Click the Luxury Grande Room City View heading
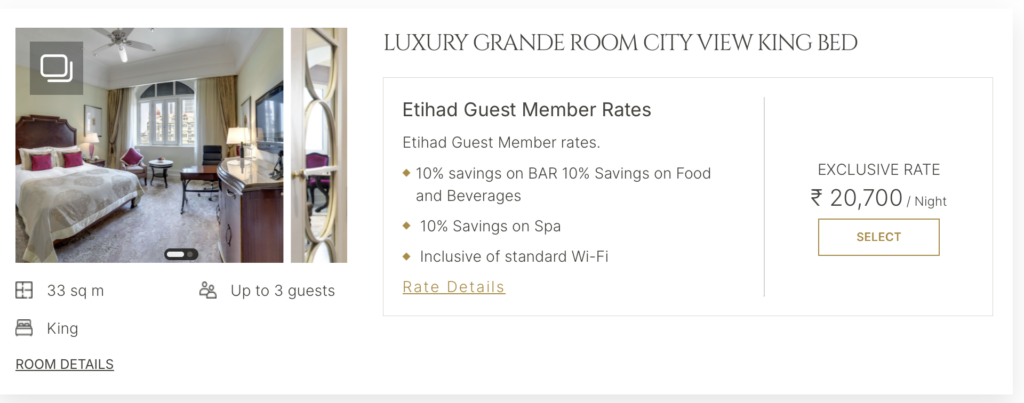Viewport: 1024px width, 403px height. coord(620,43)
